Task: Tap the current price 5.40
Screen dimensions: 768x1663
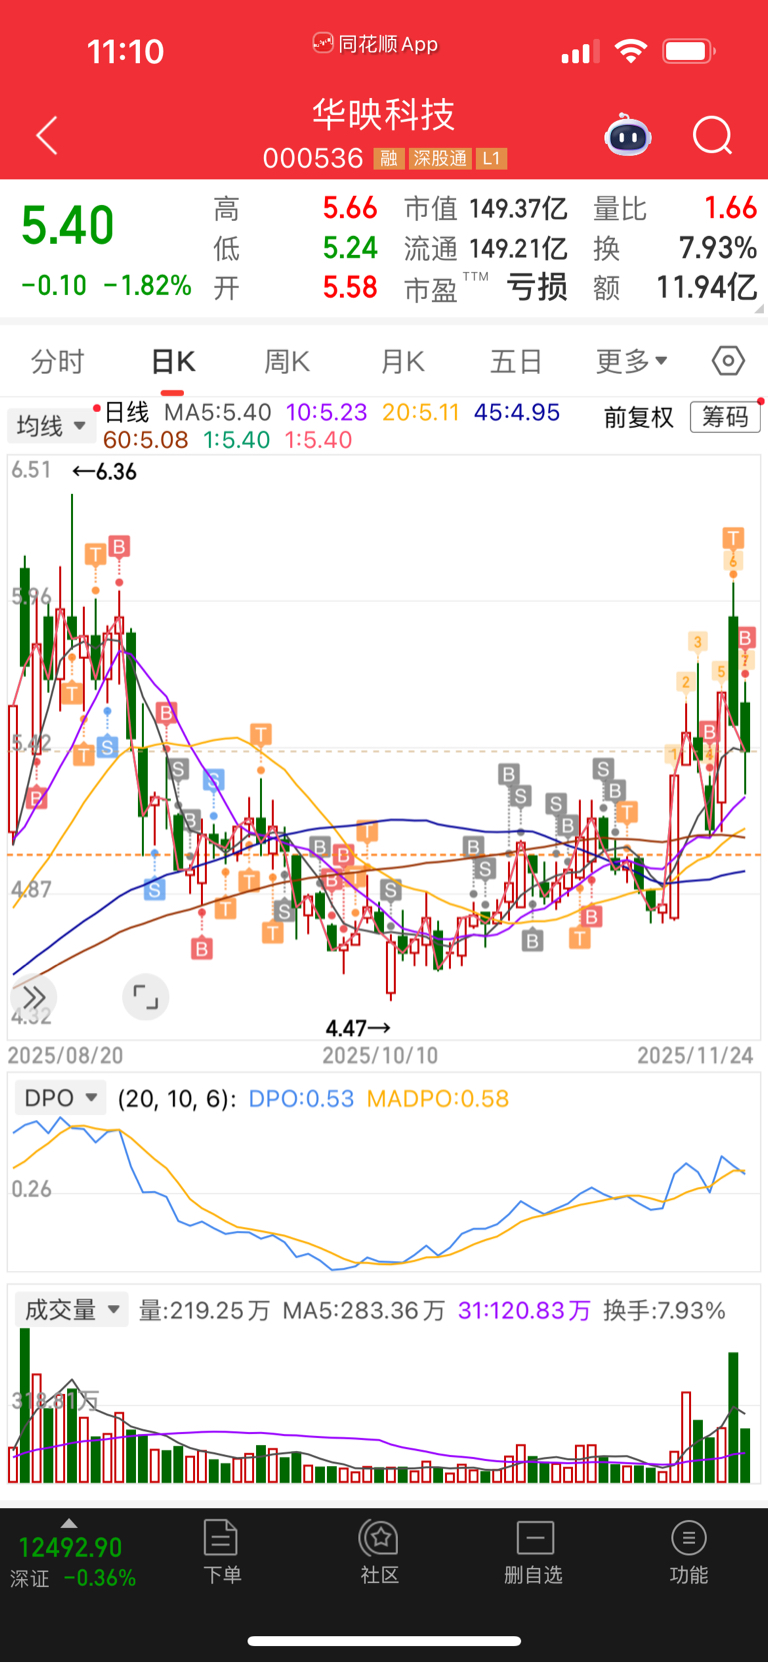Action: pos(68,225)
